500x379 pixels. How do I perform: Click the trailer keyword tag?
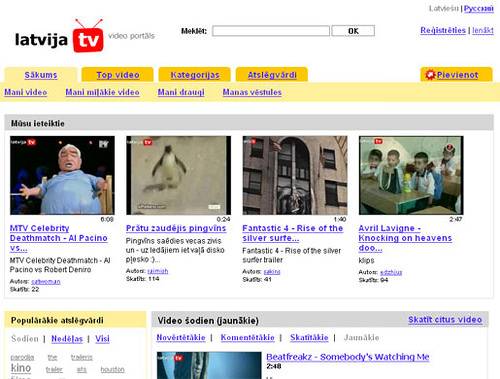pyautogui.click(x=54, y=369)
